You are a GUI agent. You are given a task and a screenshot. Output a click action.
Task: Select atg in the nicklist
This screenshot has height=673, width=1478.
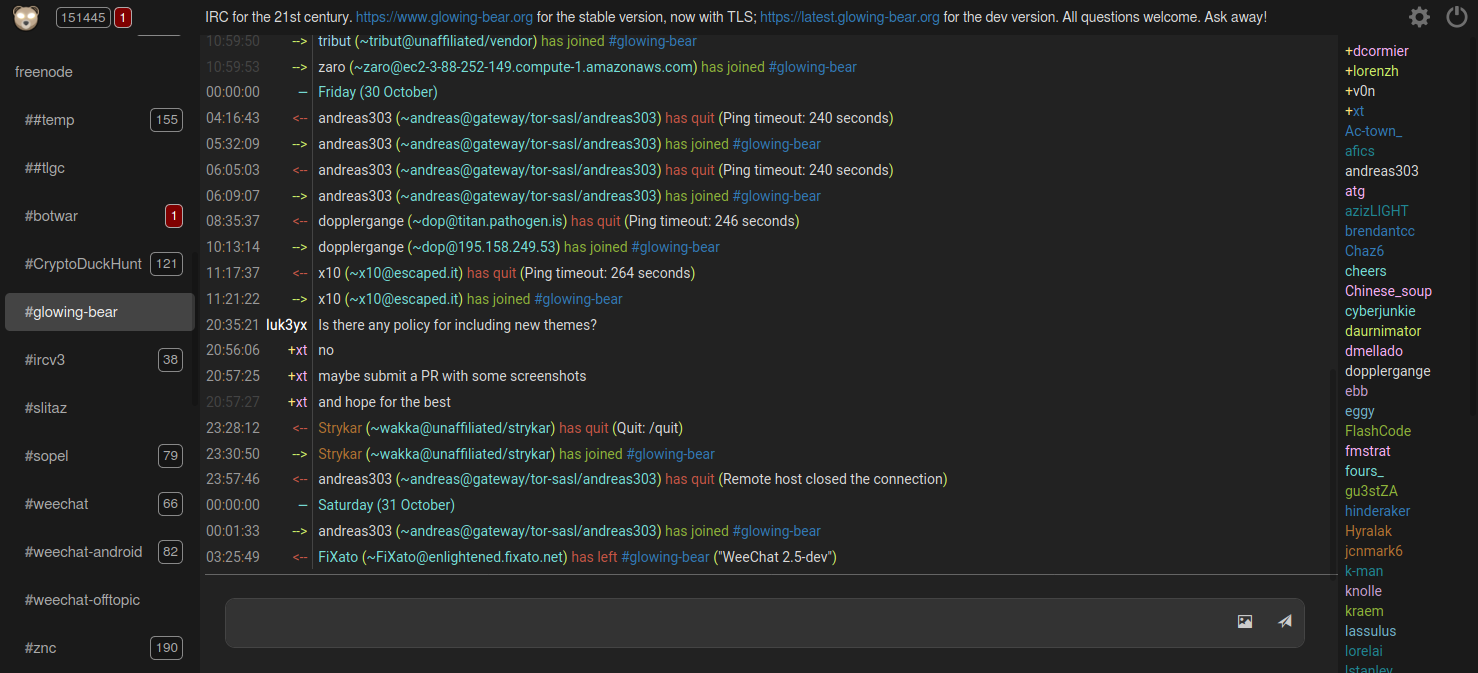[1355, 191]
